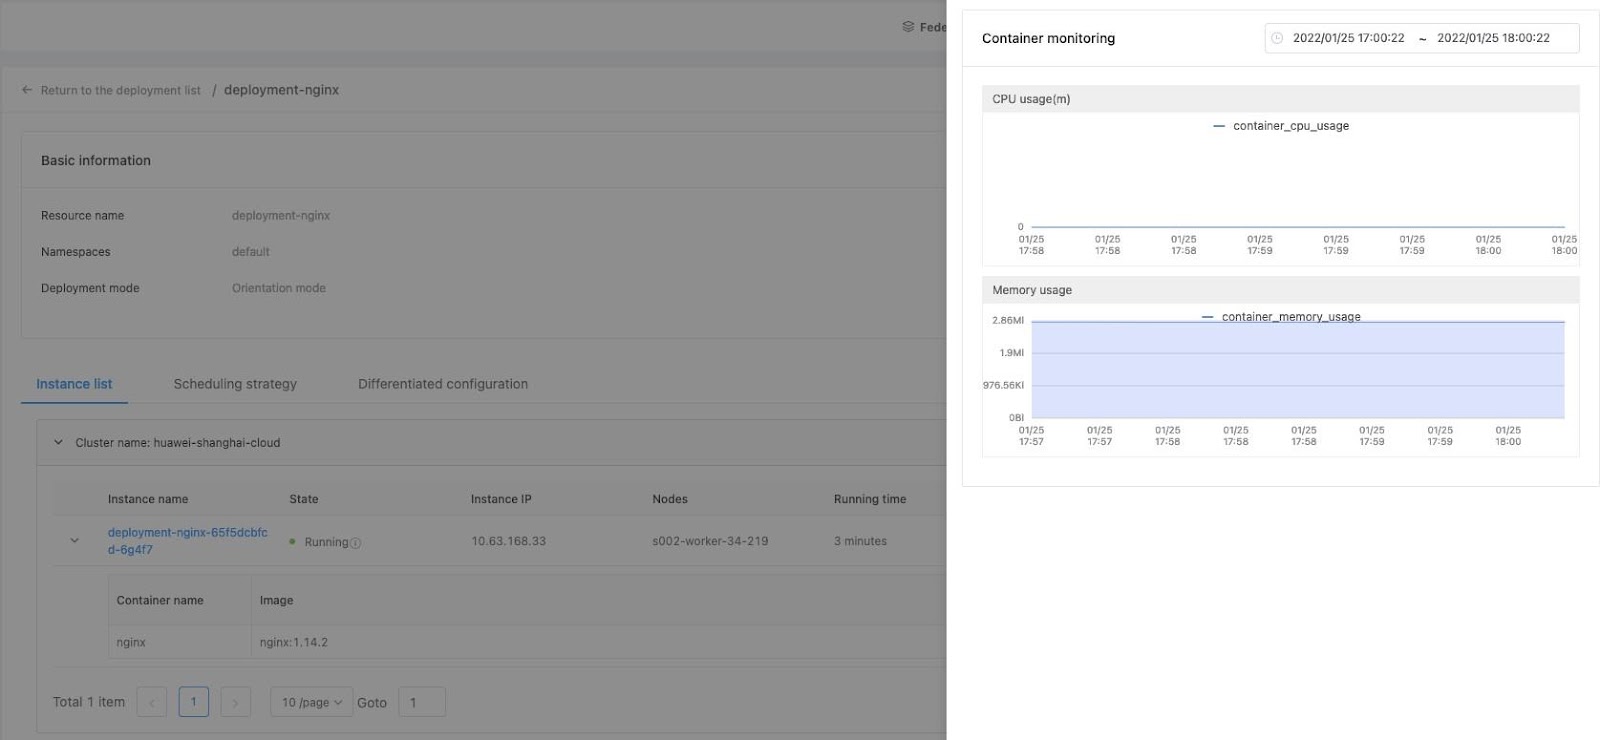The image size is (1600, 740).
Task: Click the Federation layers icon in header
Action: (x=908, y=27)
